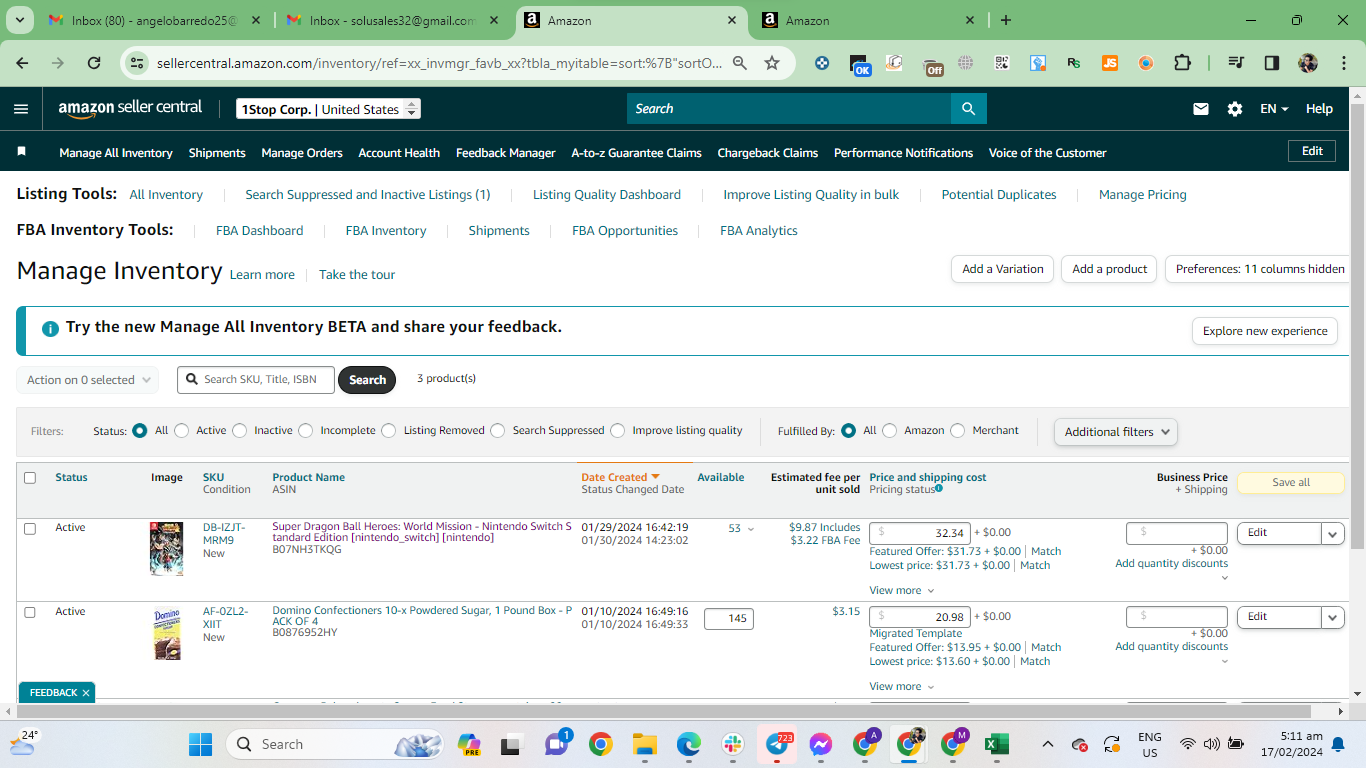Expand the Edit dropdown arrow for Super Dragon Ball row
1366x768 pixels.
1333,534
